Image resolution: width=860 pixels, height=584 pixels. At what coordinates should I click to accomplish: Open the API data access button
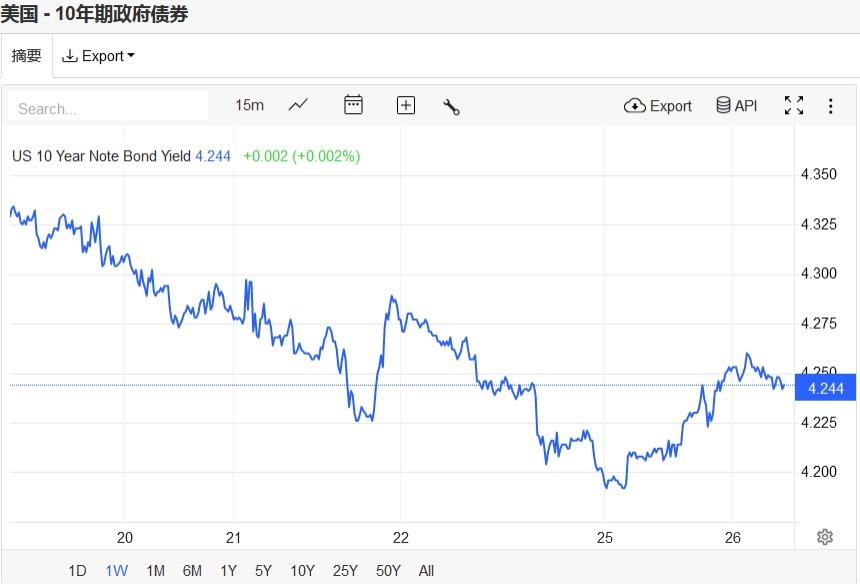tap(737, 105)
